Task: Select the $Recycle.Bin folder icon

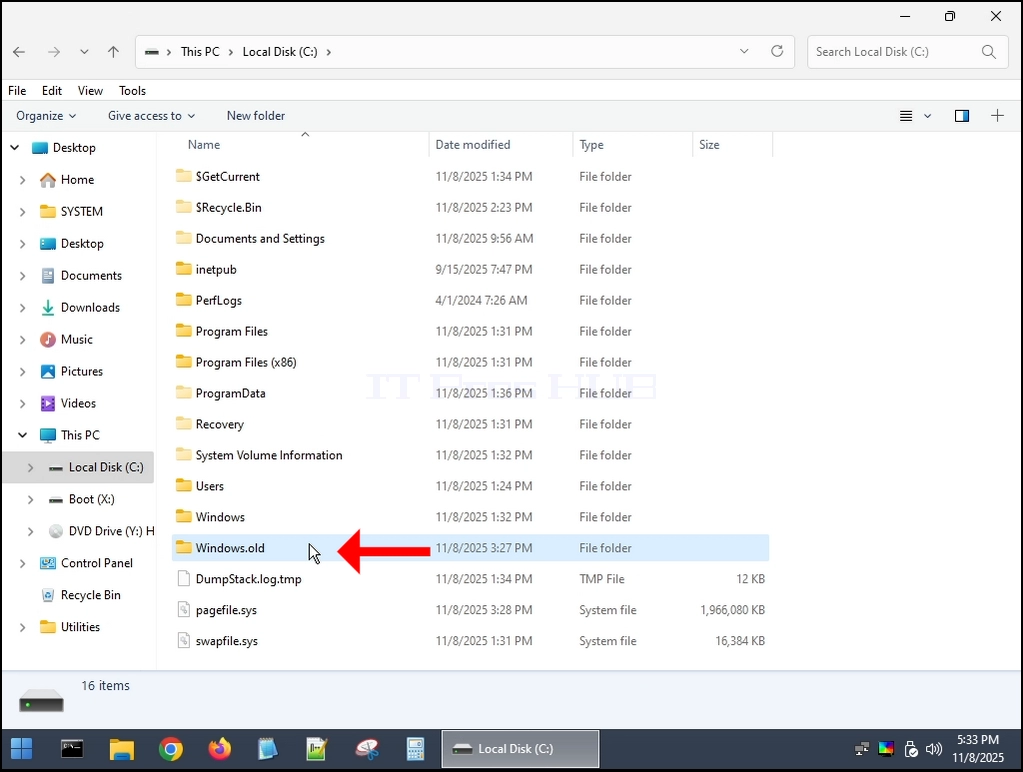Action: pos(183,207)
